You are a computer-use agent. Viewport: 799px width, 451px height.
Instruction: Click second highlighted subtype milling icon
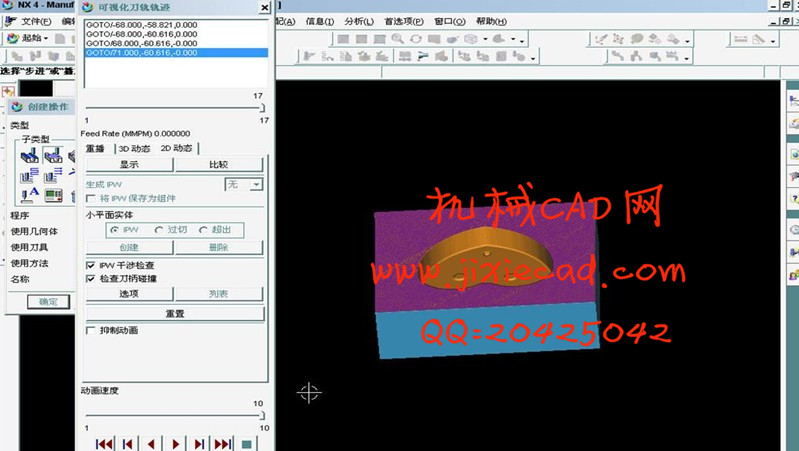(52, 155)
